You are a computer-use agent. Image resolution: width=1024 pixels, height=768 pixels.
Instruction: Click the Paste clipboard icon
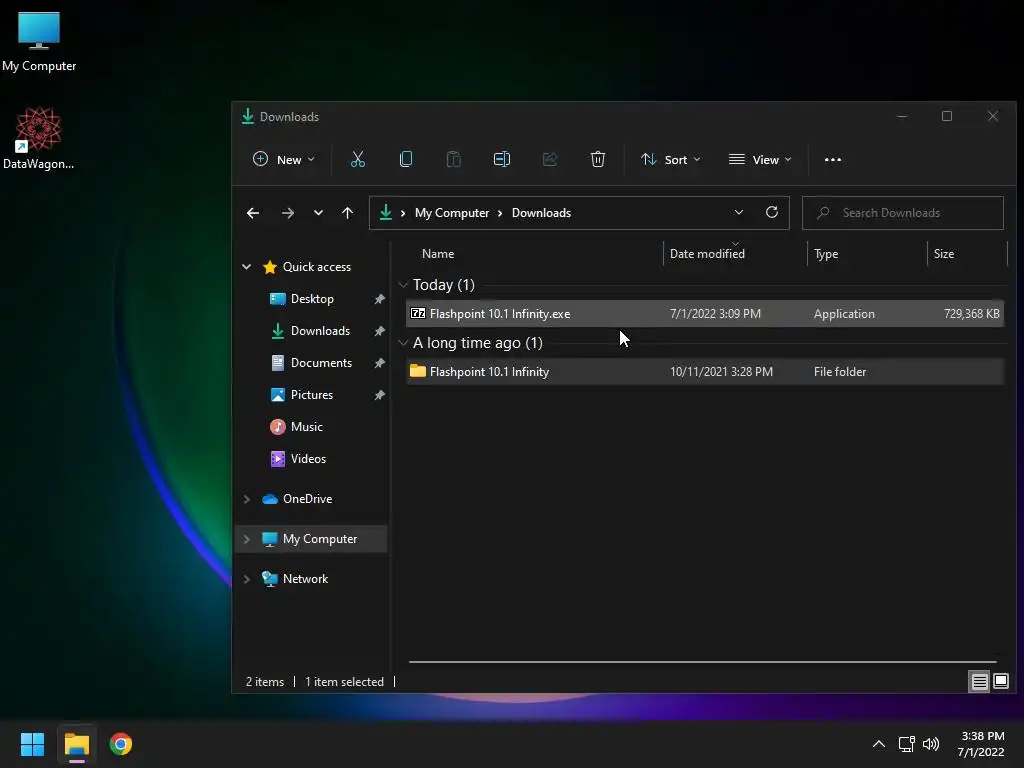[453, 159]
